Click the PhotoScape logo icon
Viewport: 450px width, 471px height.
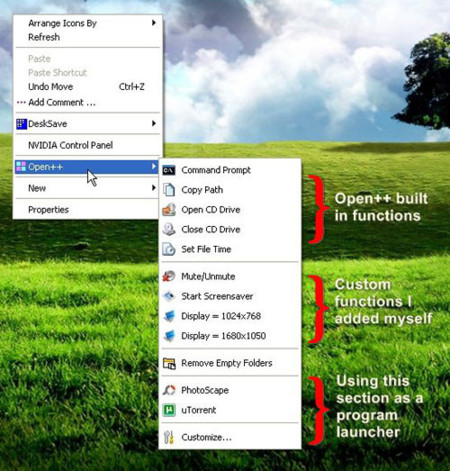[169, 390]
